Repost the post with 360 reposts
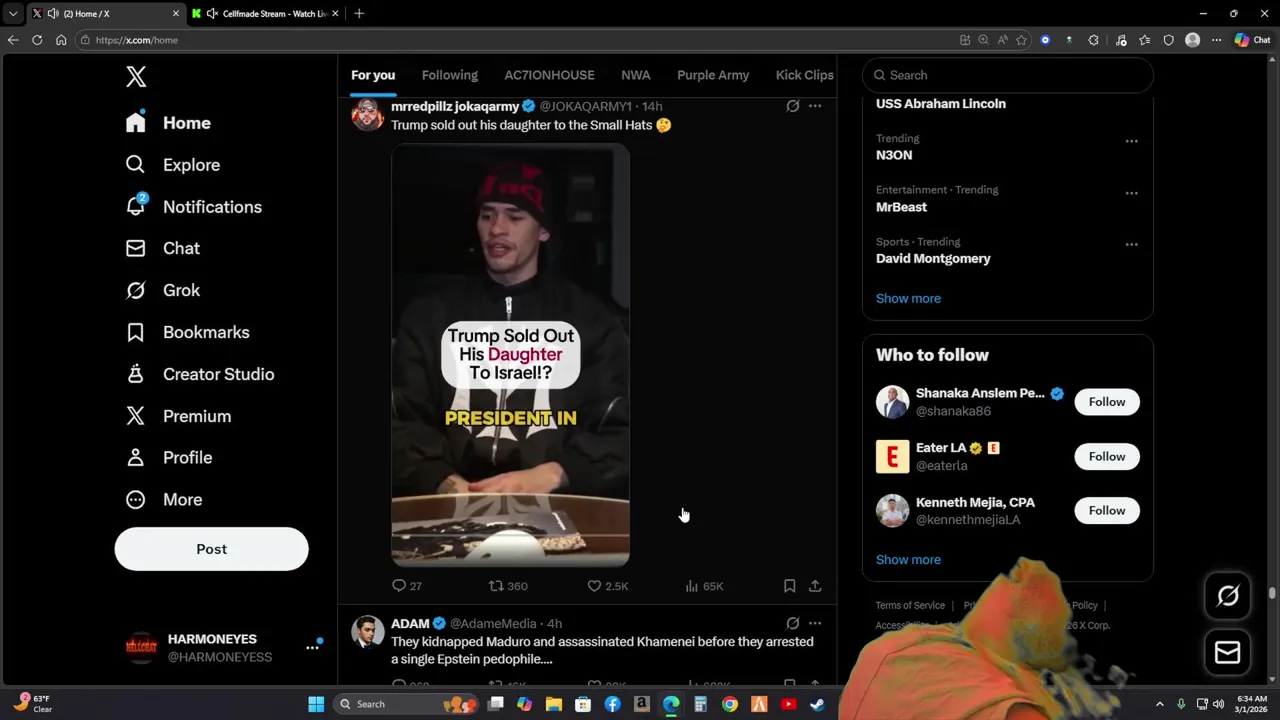Screen dimensions: 1280x720 (508, 586)
